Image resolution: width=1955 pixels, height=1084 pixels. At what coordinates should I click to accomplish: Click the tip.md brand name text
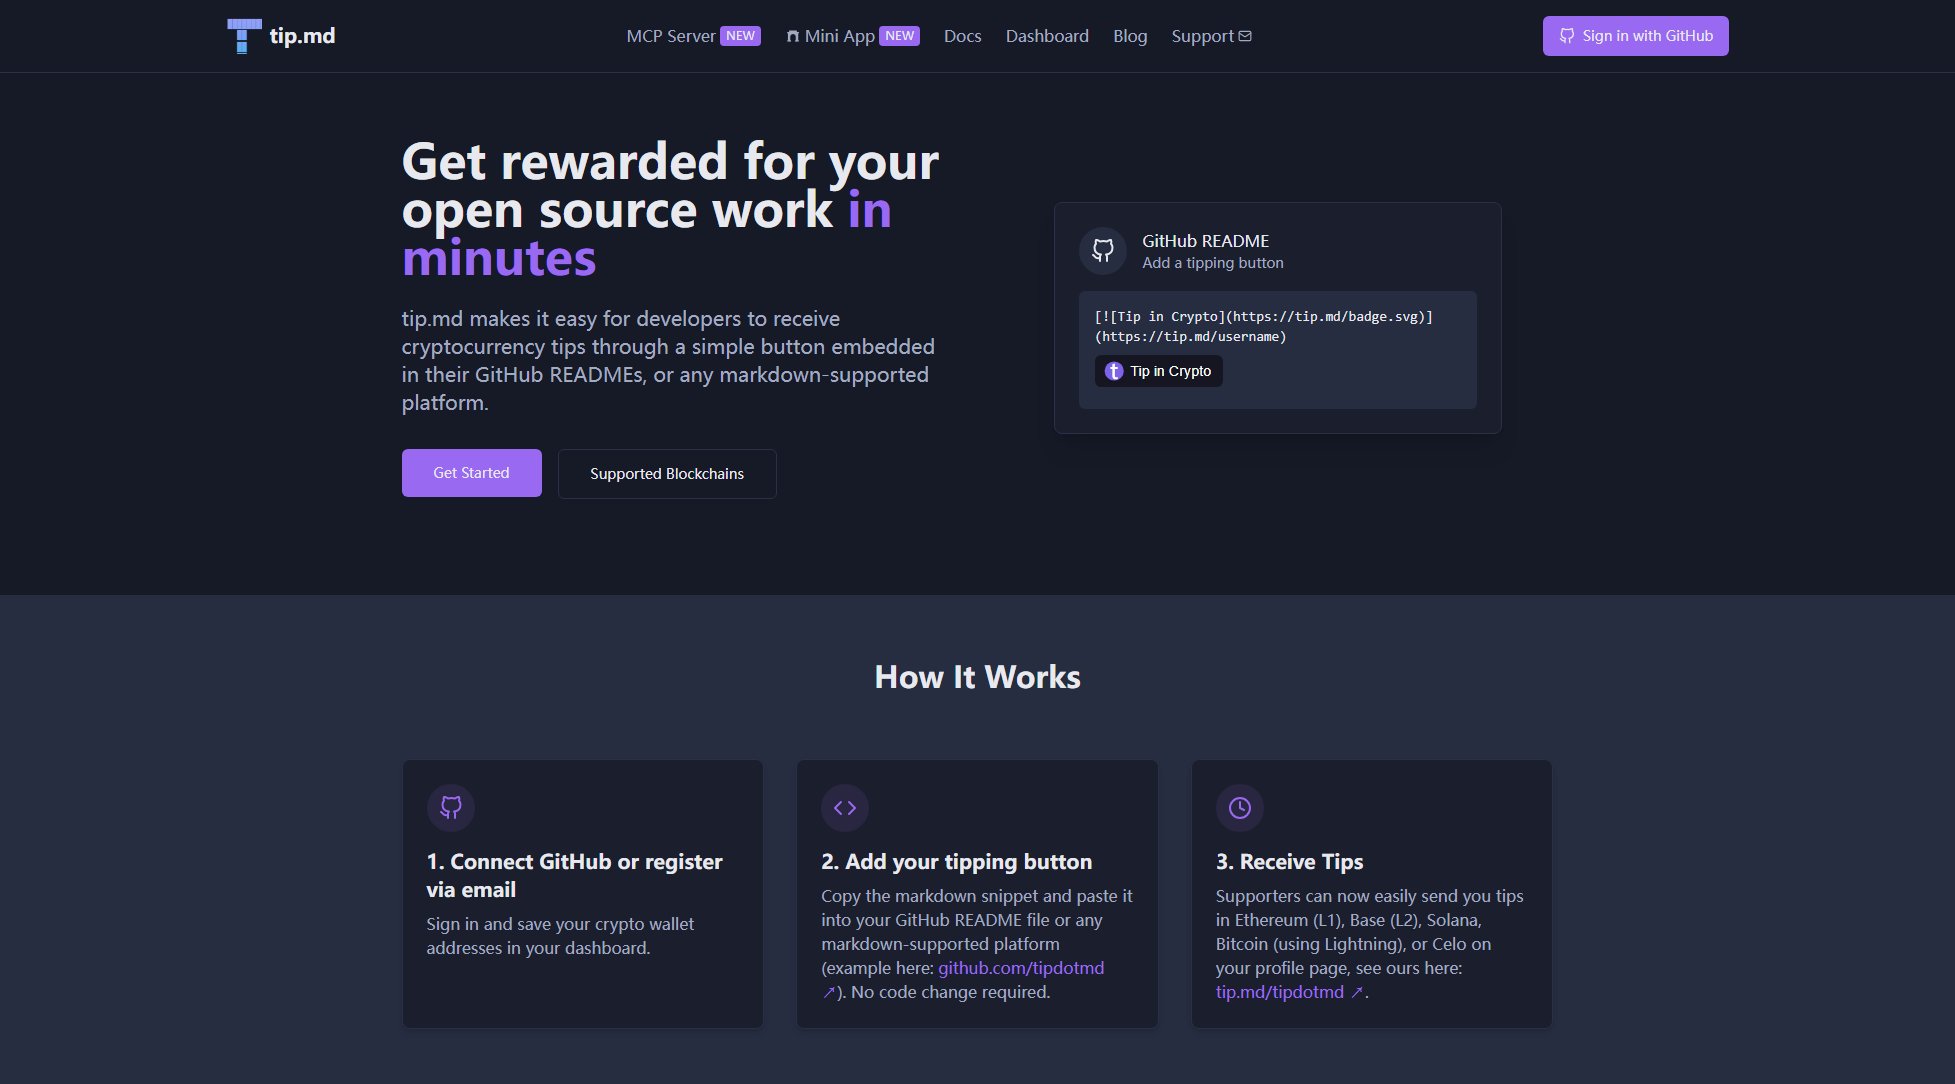point(302,36)
